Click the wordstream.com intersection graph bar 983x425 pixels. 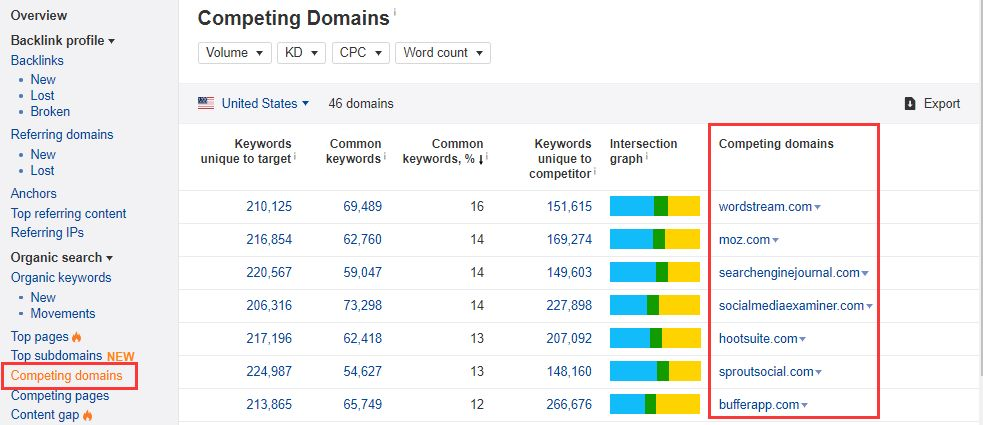pos(654,206)
